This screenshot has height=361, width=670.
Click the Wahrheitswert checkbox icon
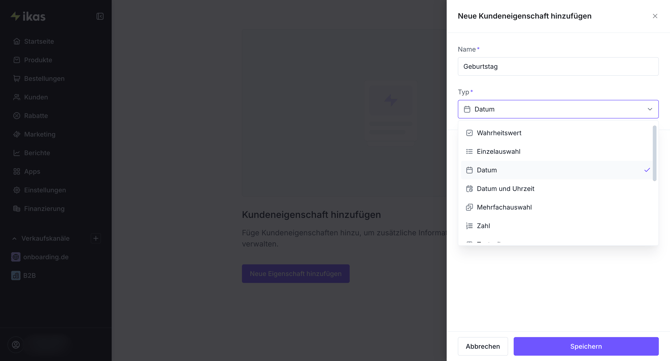click(x=469, y=133)
